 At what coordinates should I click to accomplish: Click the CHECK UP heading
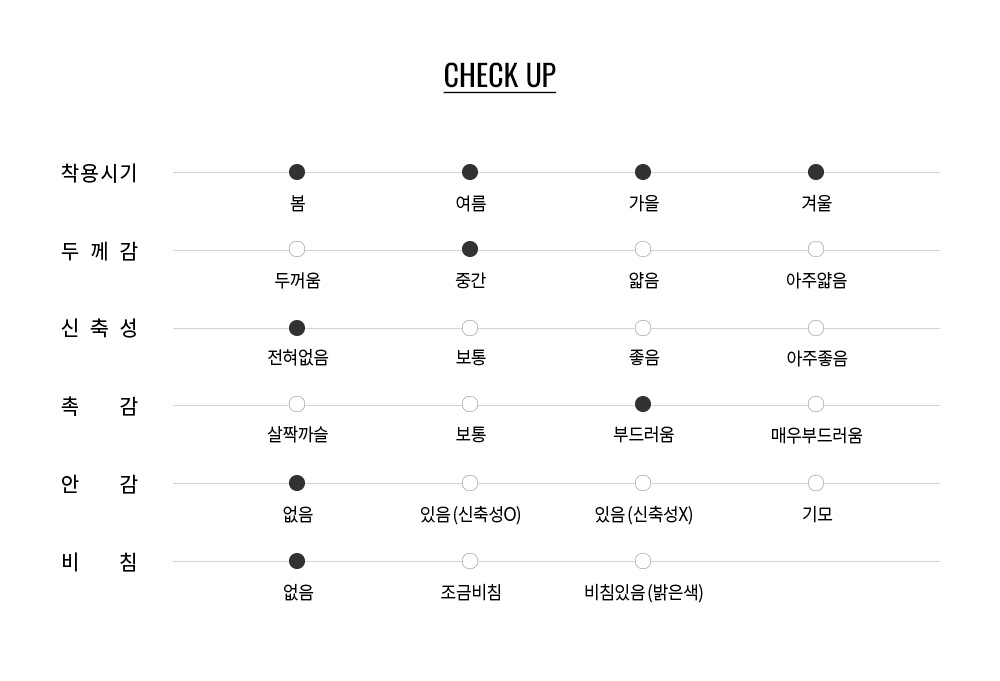(499, 76)
